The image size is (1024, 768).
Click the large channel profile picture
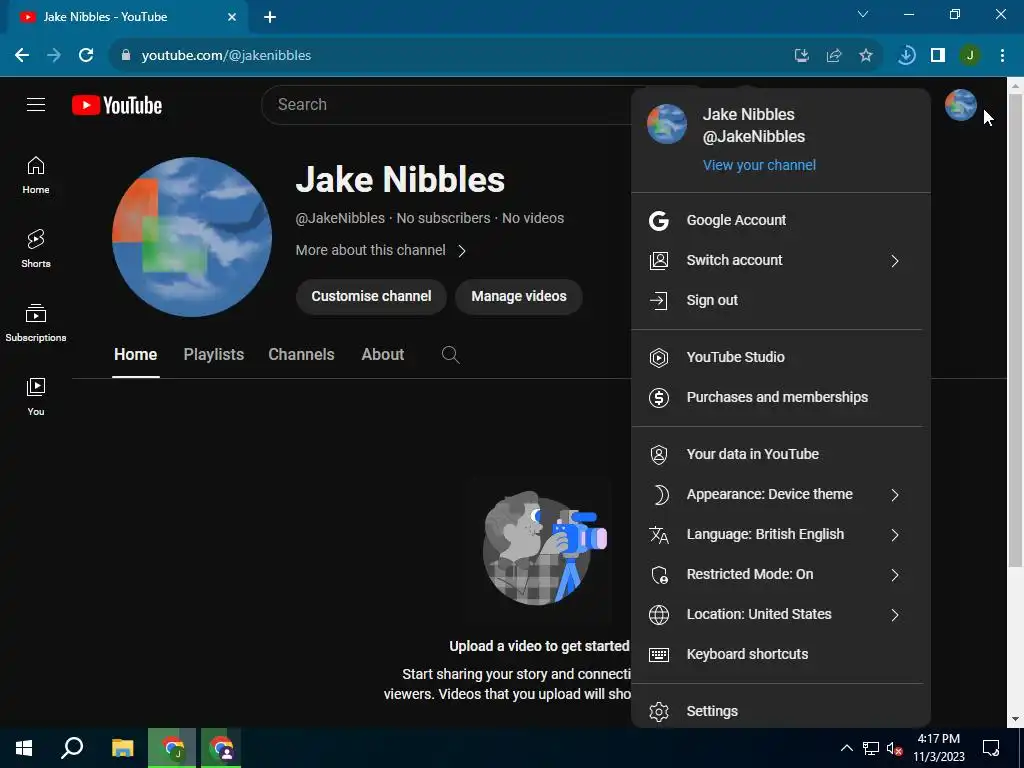192,236
